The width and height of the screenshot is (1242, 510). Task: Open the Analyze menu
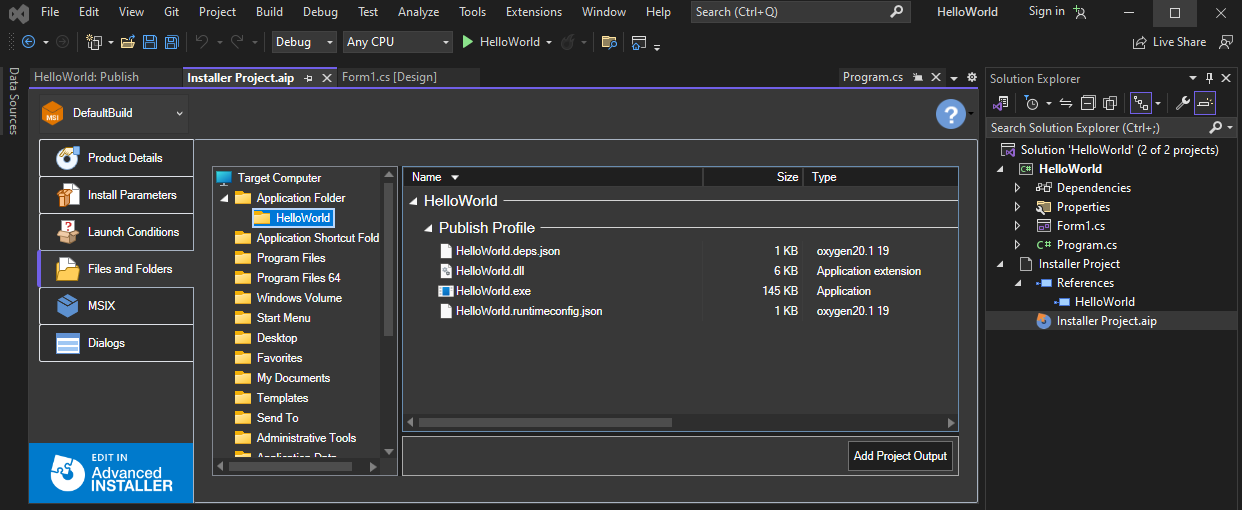[x=418, y=12]
